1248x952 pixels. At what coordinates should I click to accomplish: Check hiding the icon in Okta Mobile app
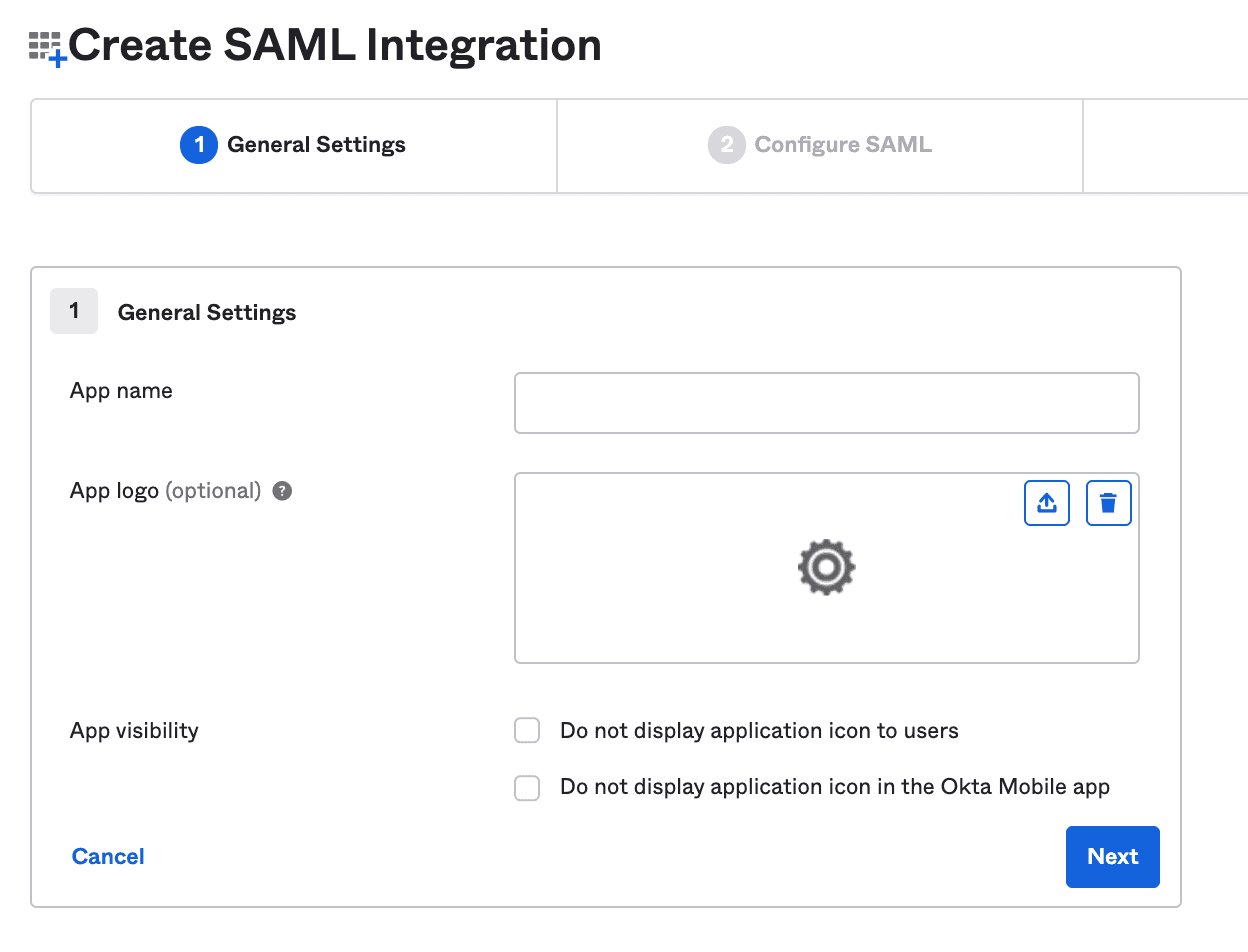coord(527,787)
